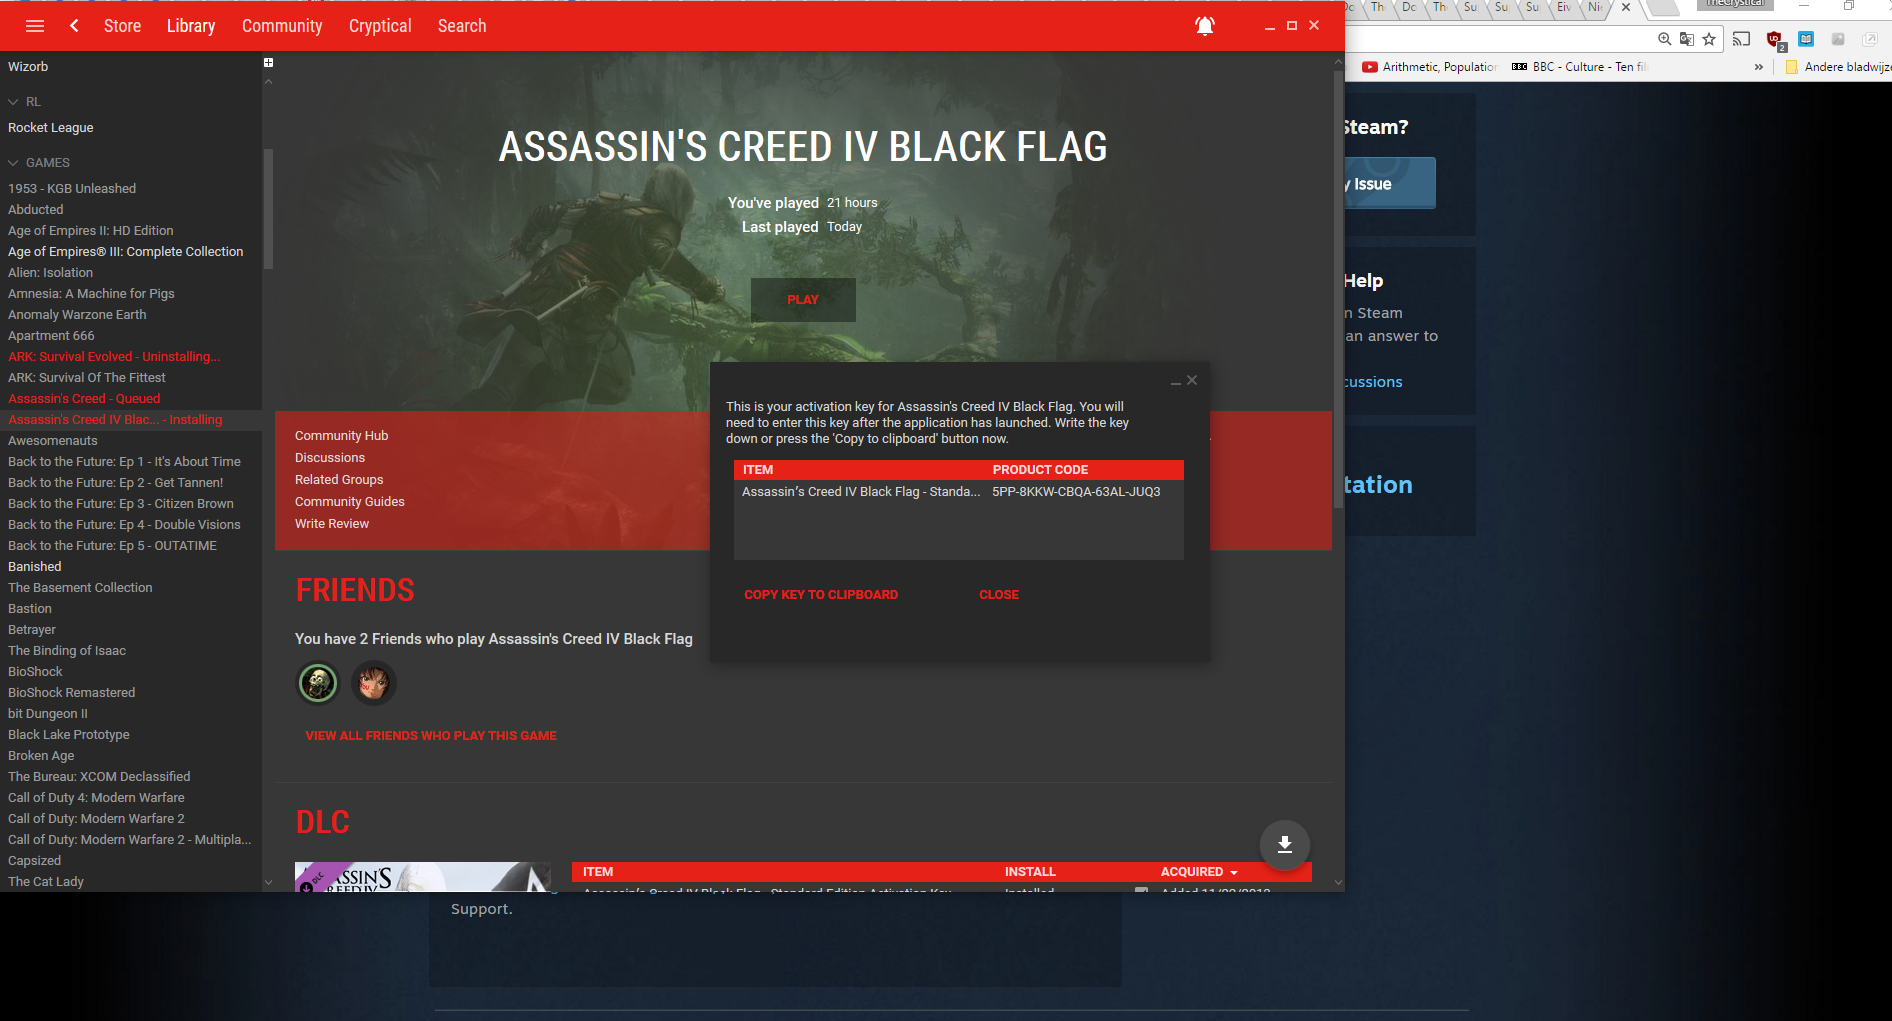The image size is (1892, 1021).
Task: Open the first friend's green avatar
Action: click(318, 683)
